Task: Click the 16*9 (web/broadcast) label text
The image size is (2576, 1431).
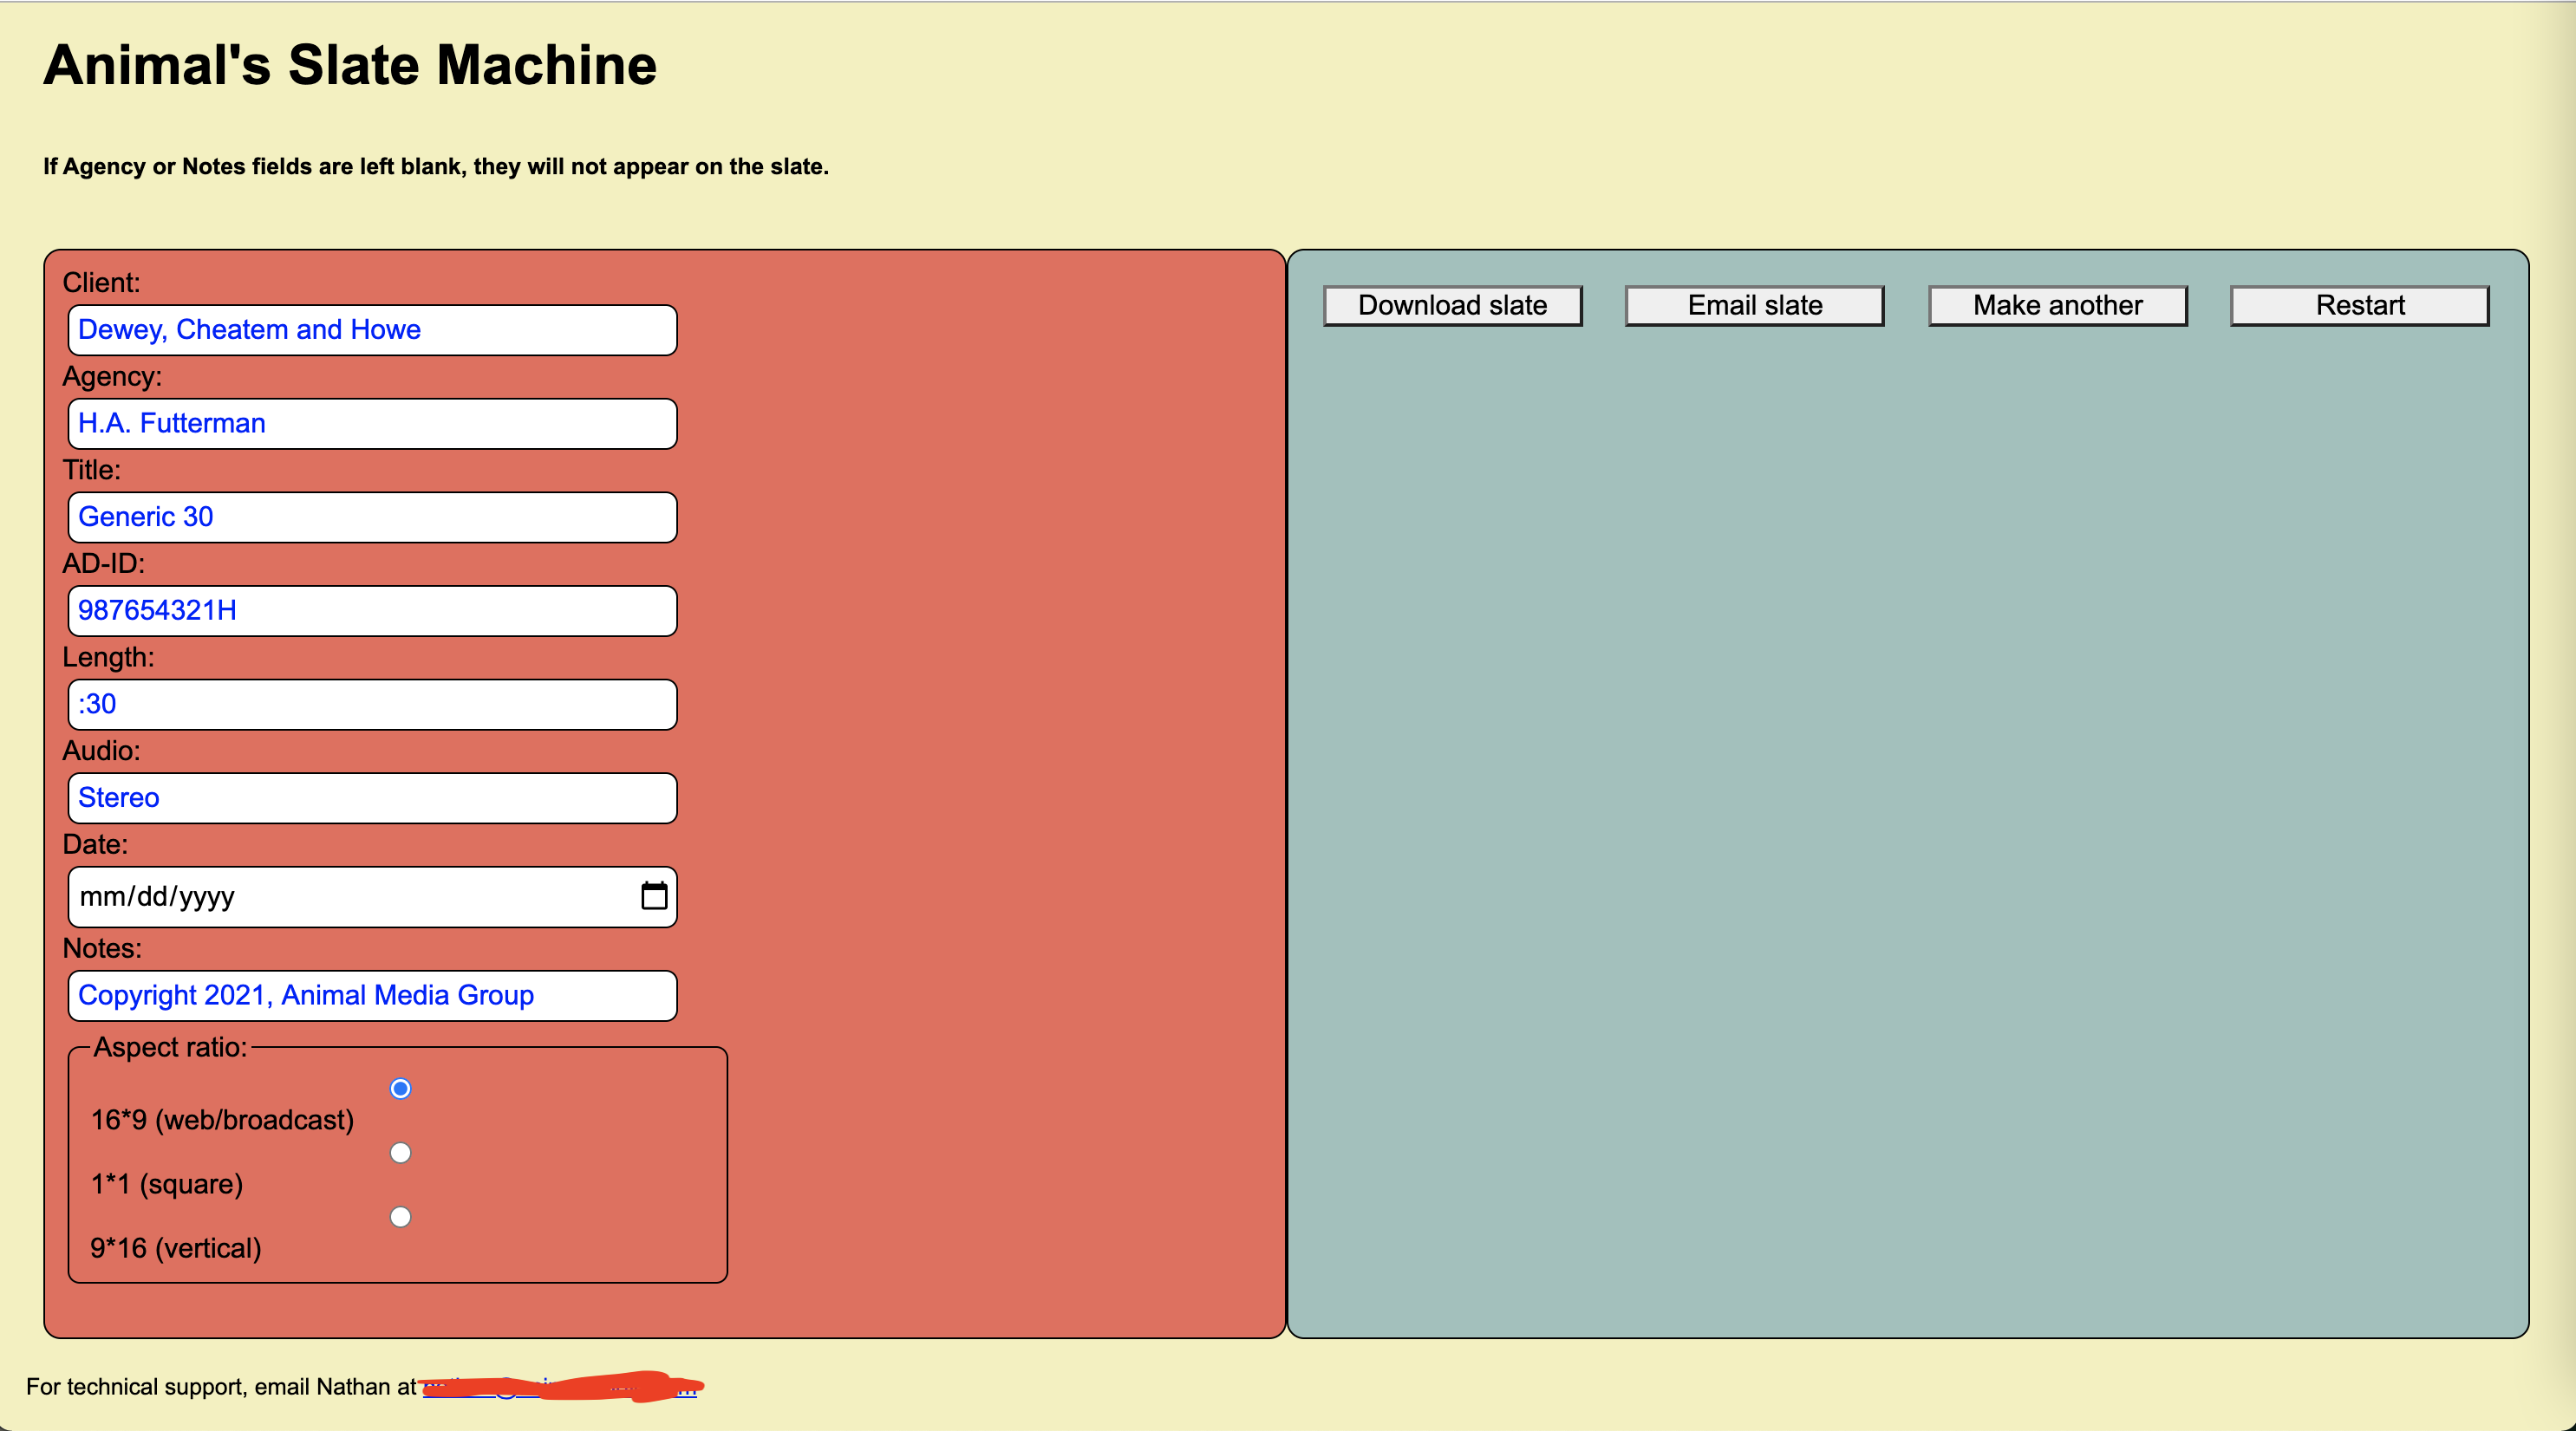Action: click(222, 1120)
